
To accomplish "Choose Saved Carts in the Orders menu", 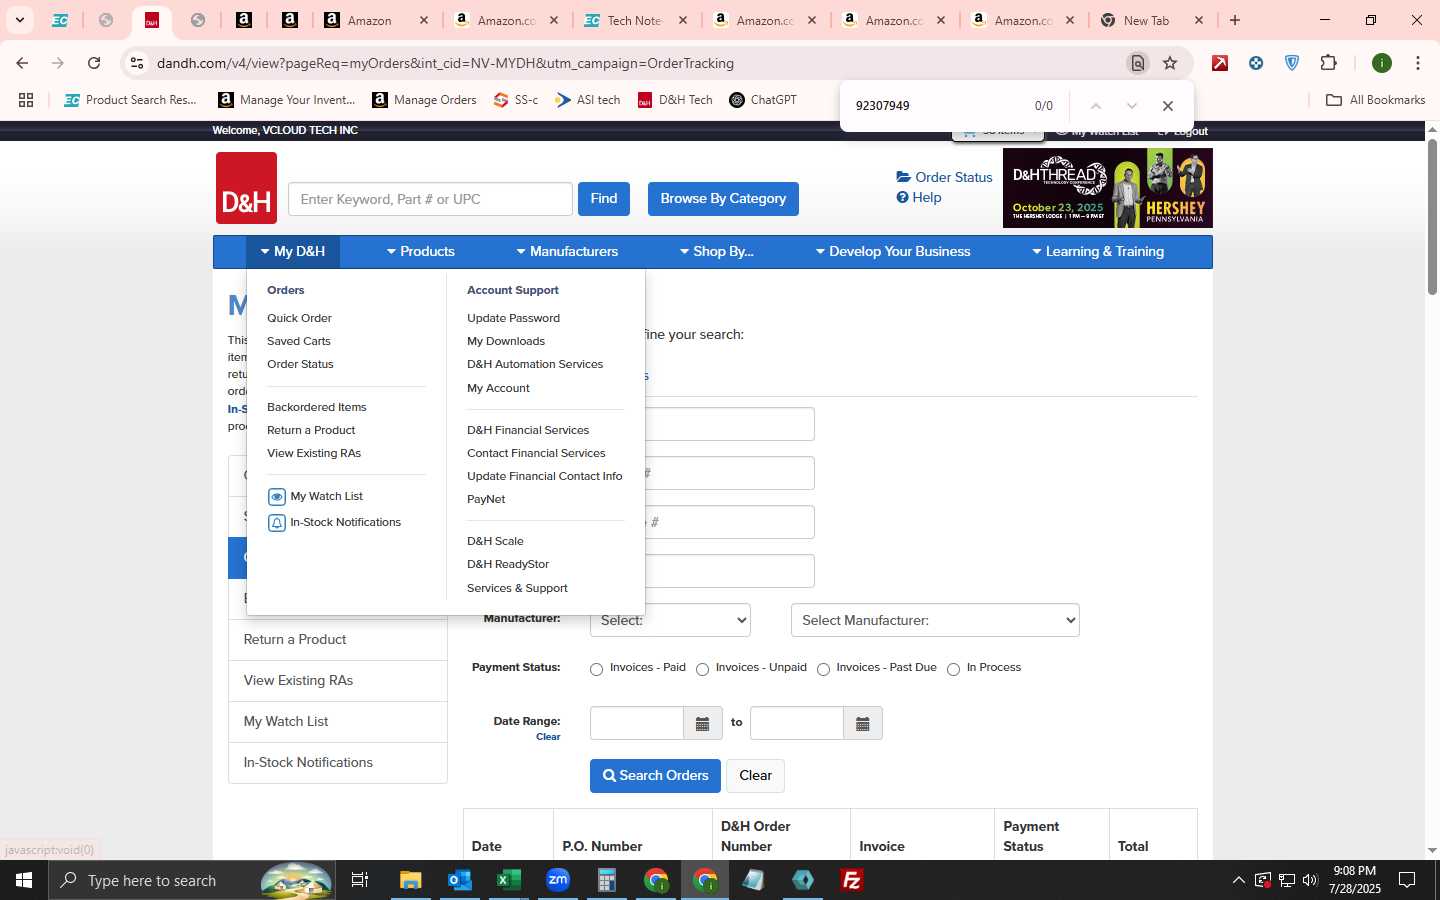I will click(x=298, y=341).
